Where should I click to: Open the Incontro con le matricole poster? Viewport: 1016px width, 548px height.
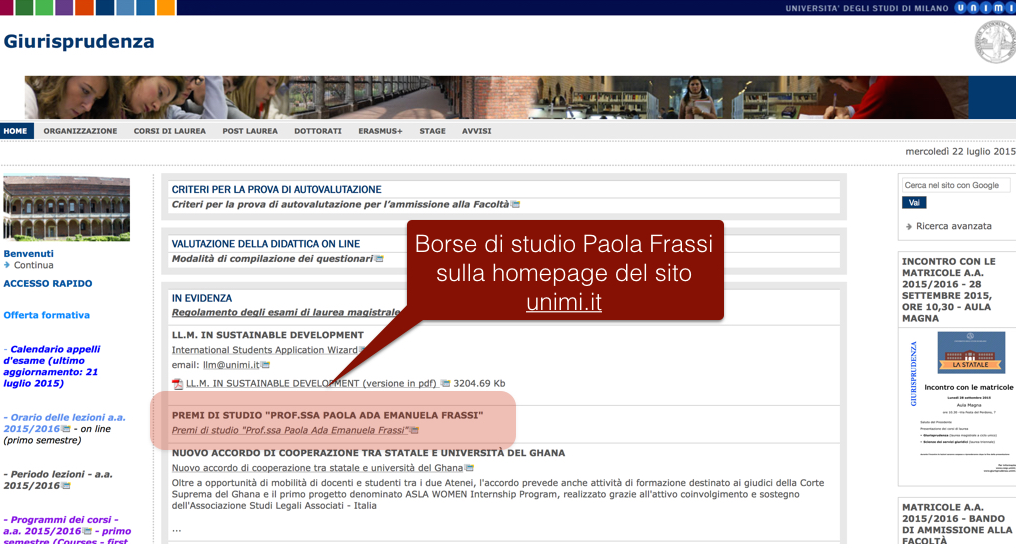[960, 405]
